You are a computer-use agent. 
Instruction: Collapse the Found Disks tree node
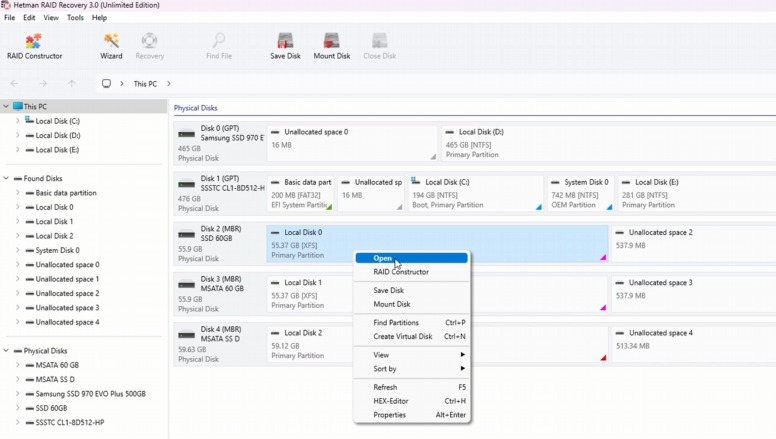pos(6,178)
